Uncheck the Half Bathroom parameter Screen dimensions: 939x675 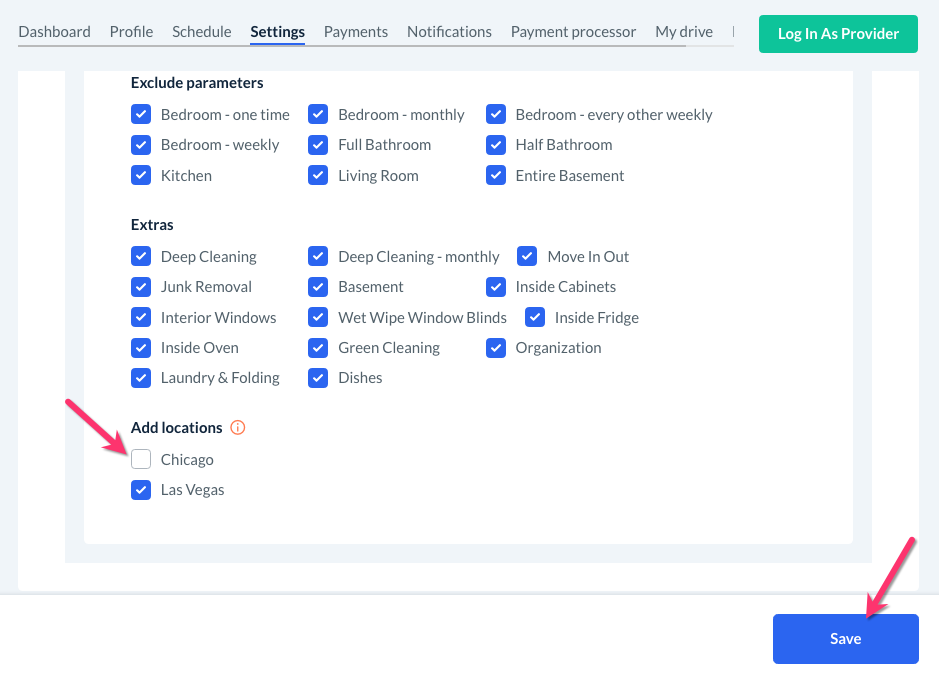(496, 145)
